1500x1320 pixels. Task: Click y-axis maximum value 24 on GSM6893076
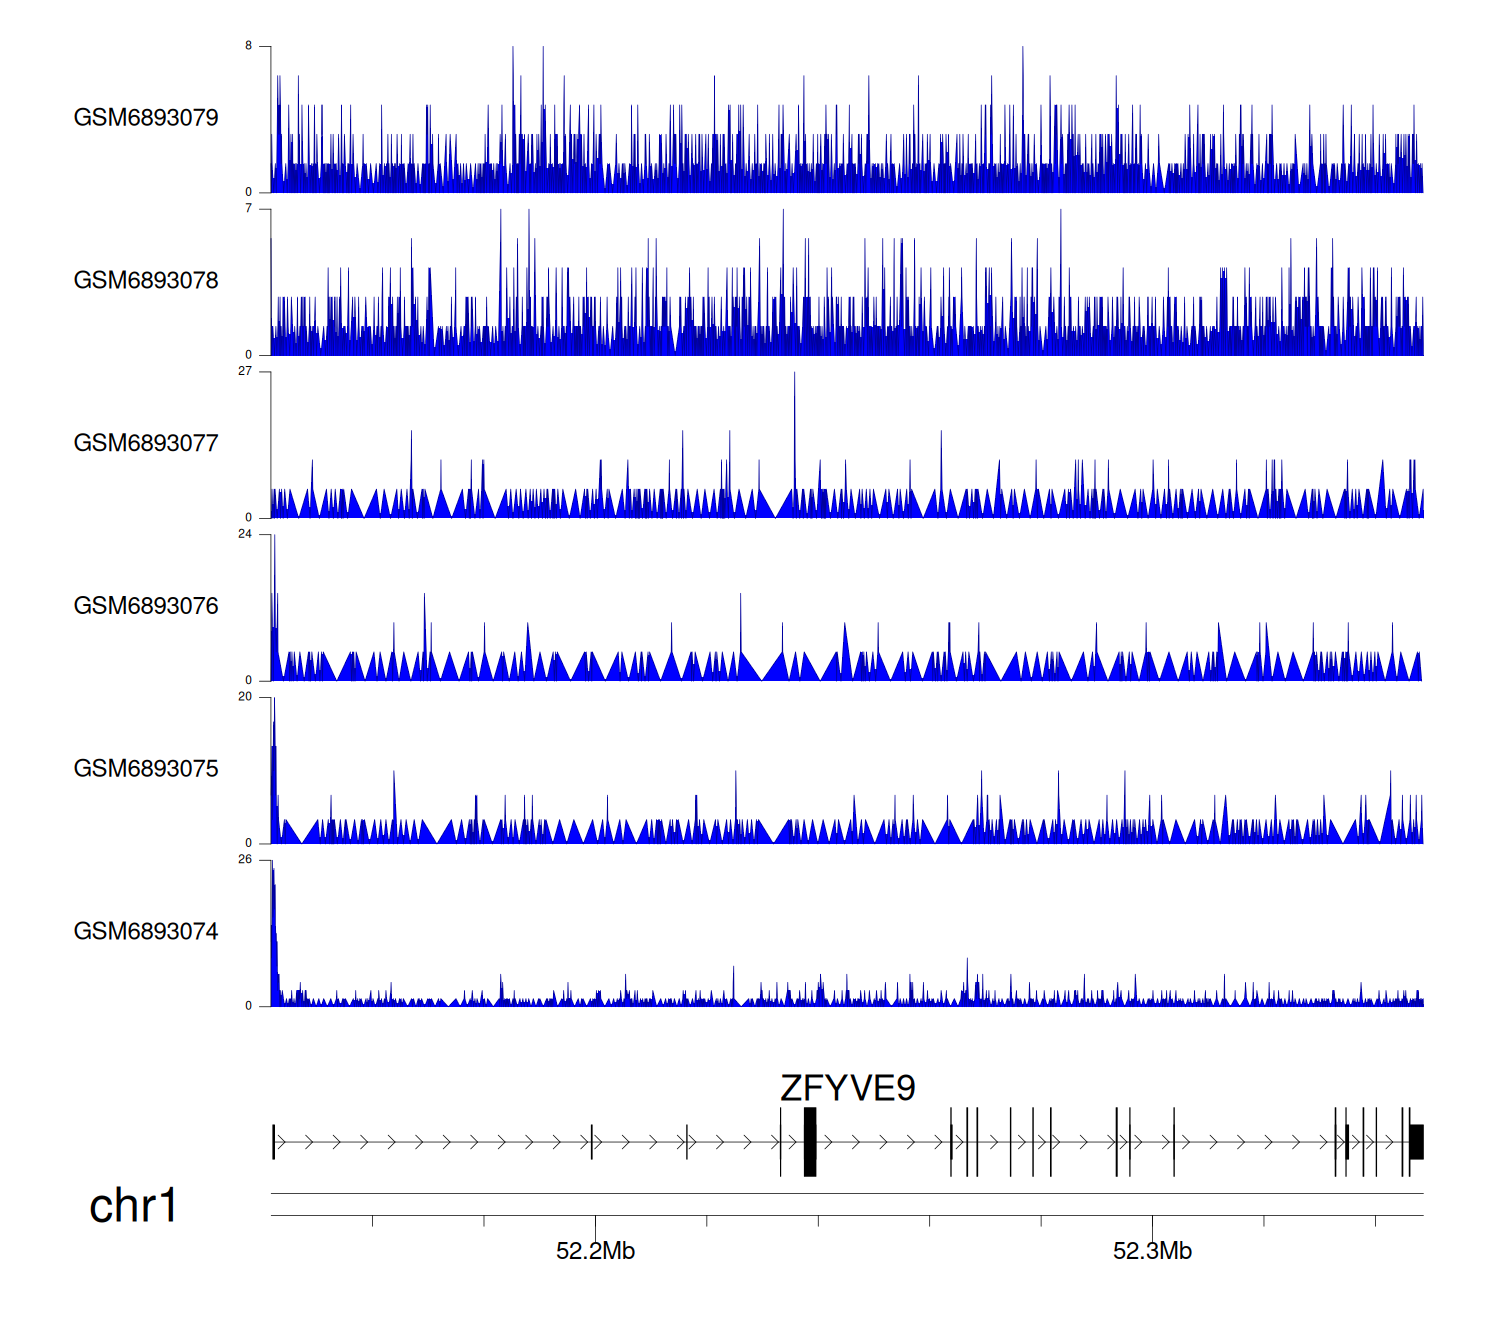(x=245, y=534)
